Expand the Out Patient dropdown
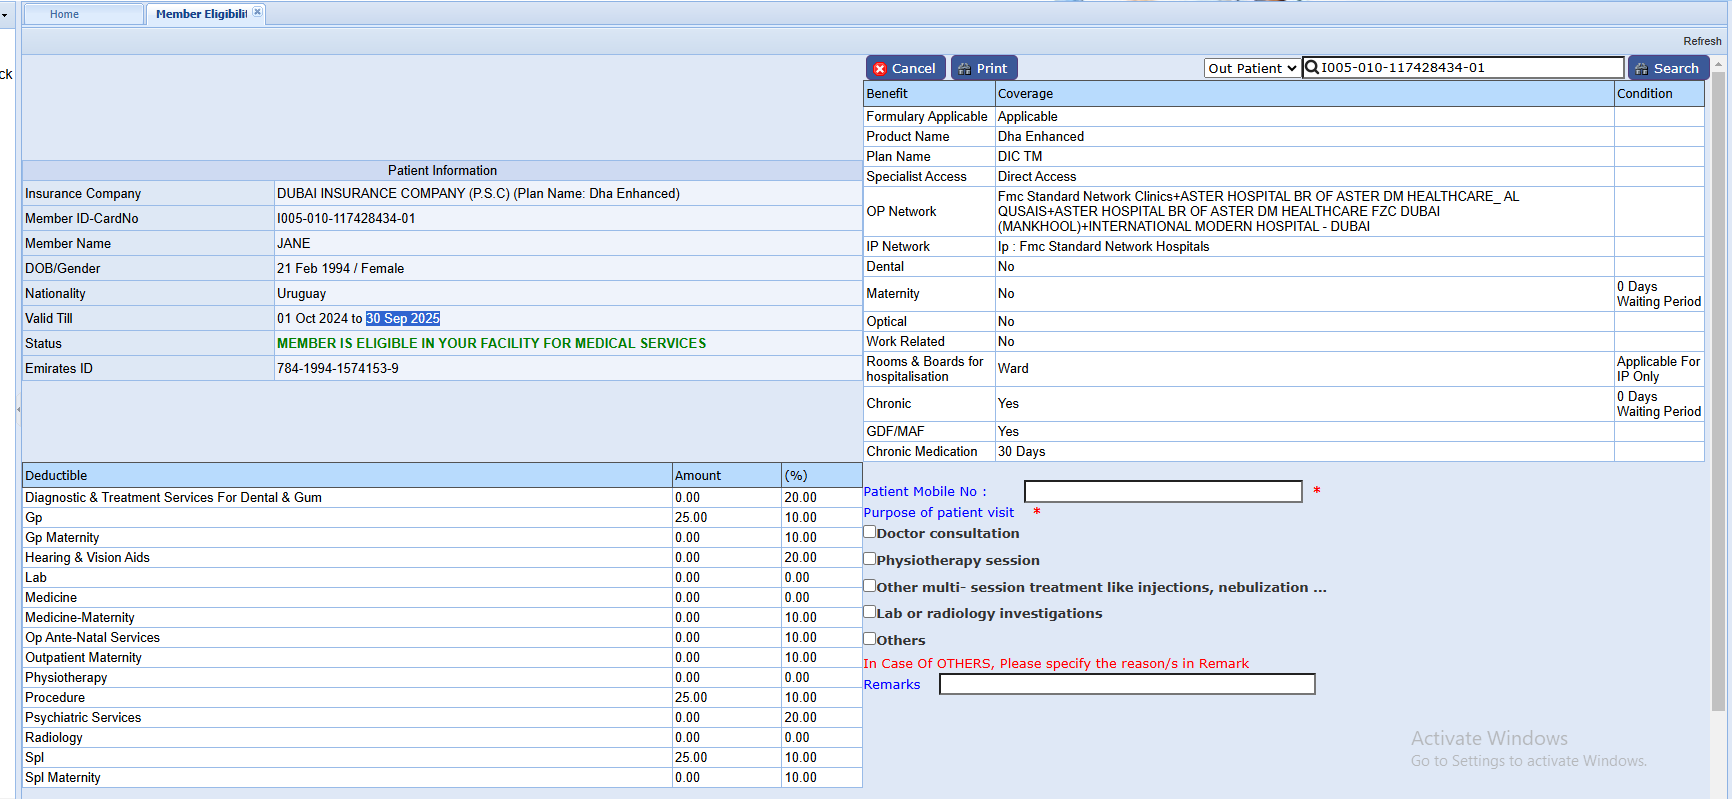This screenshot has width=1732, height=799. coord(1252,68)
